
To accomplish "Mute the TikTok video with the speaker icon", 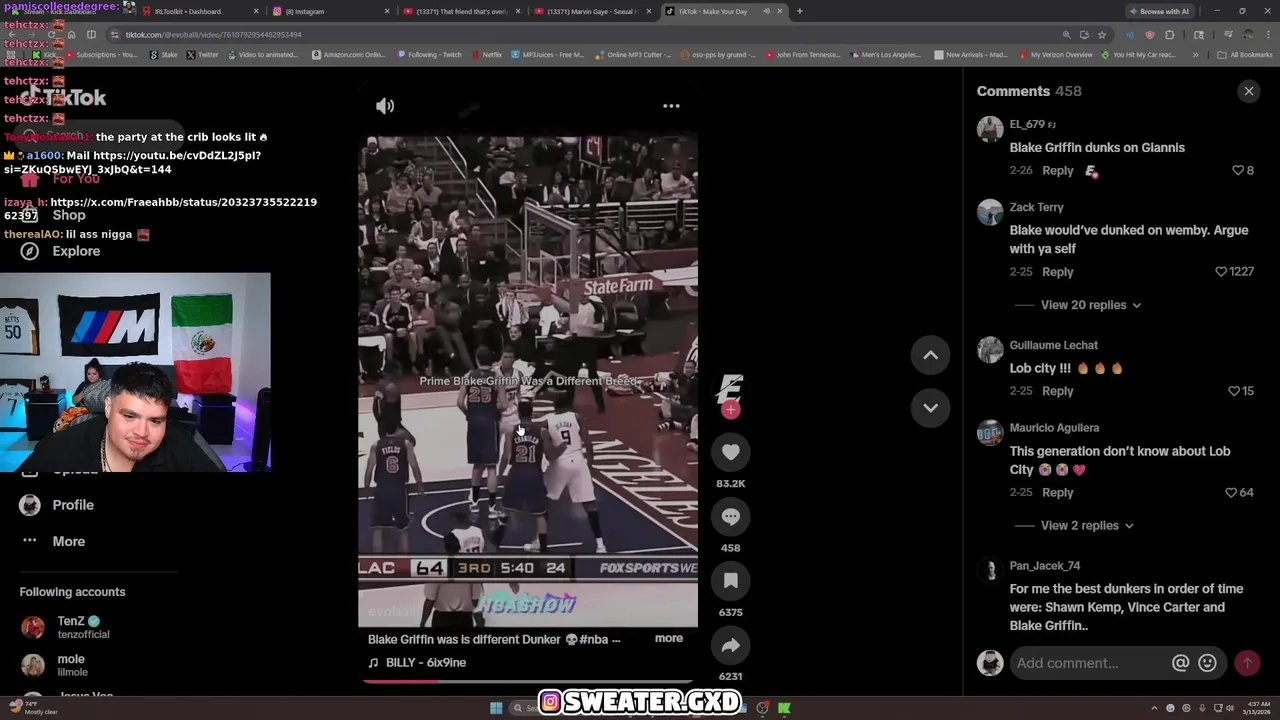I will [385, 106].
